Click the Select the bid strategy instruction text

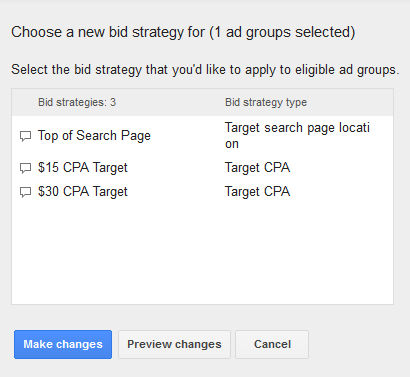205,70
